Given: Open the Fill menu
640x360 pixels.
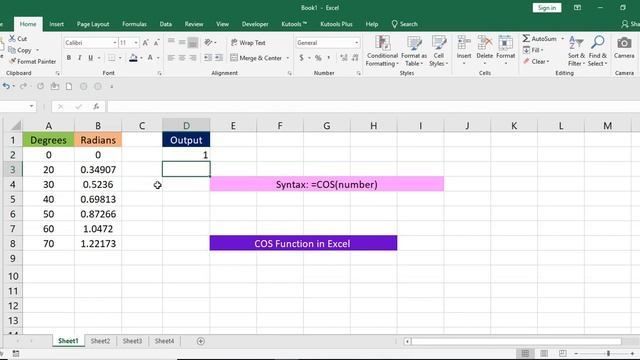Looking at the screenshot, I should coord(533,50).
